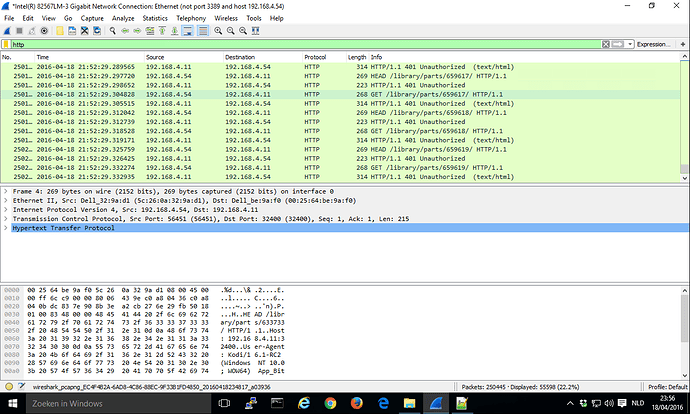
Task: Open the Wireless menu
Action: pos(226,18)
